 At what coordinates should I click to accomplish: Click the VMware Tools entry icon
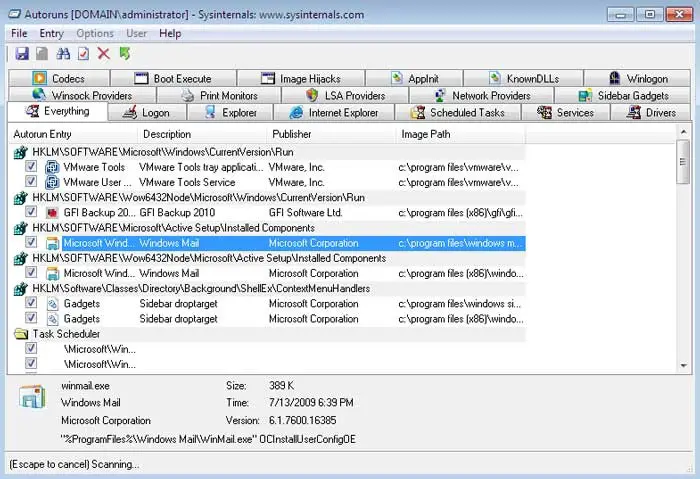click(52, 167)
